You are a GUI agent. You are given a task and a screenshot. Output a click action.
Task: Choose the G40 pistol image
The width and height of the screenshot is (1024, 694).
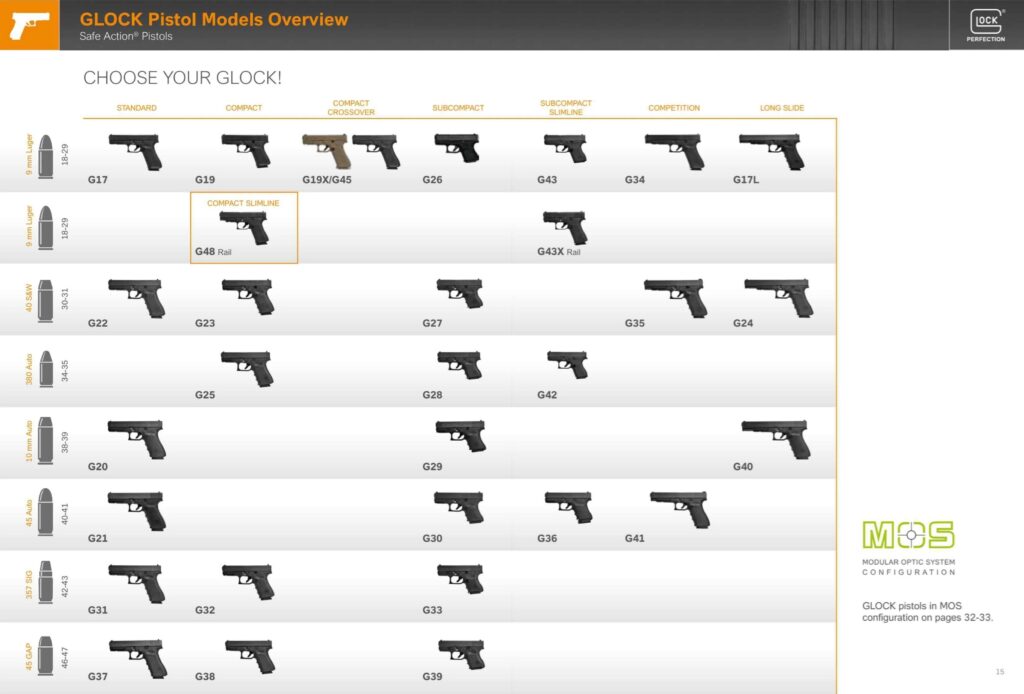(x=776, y=439)
